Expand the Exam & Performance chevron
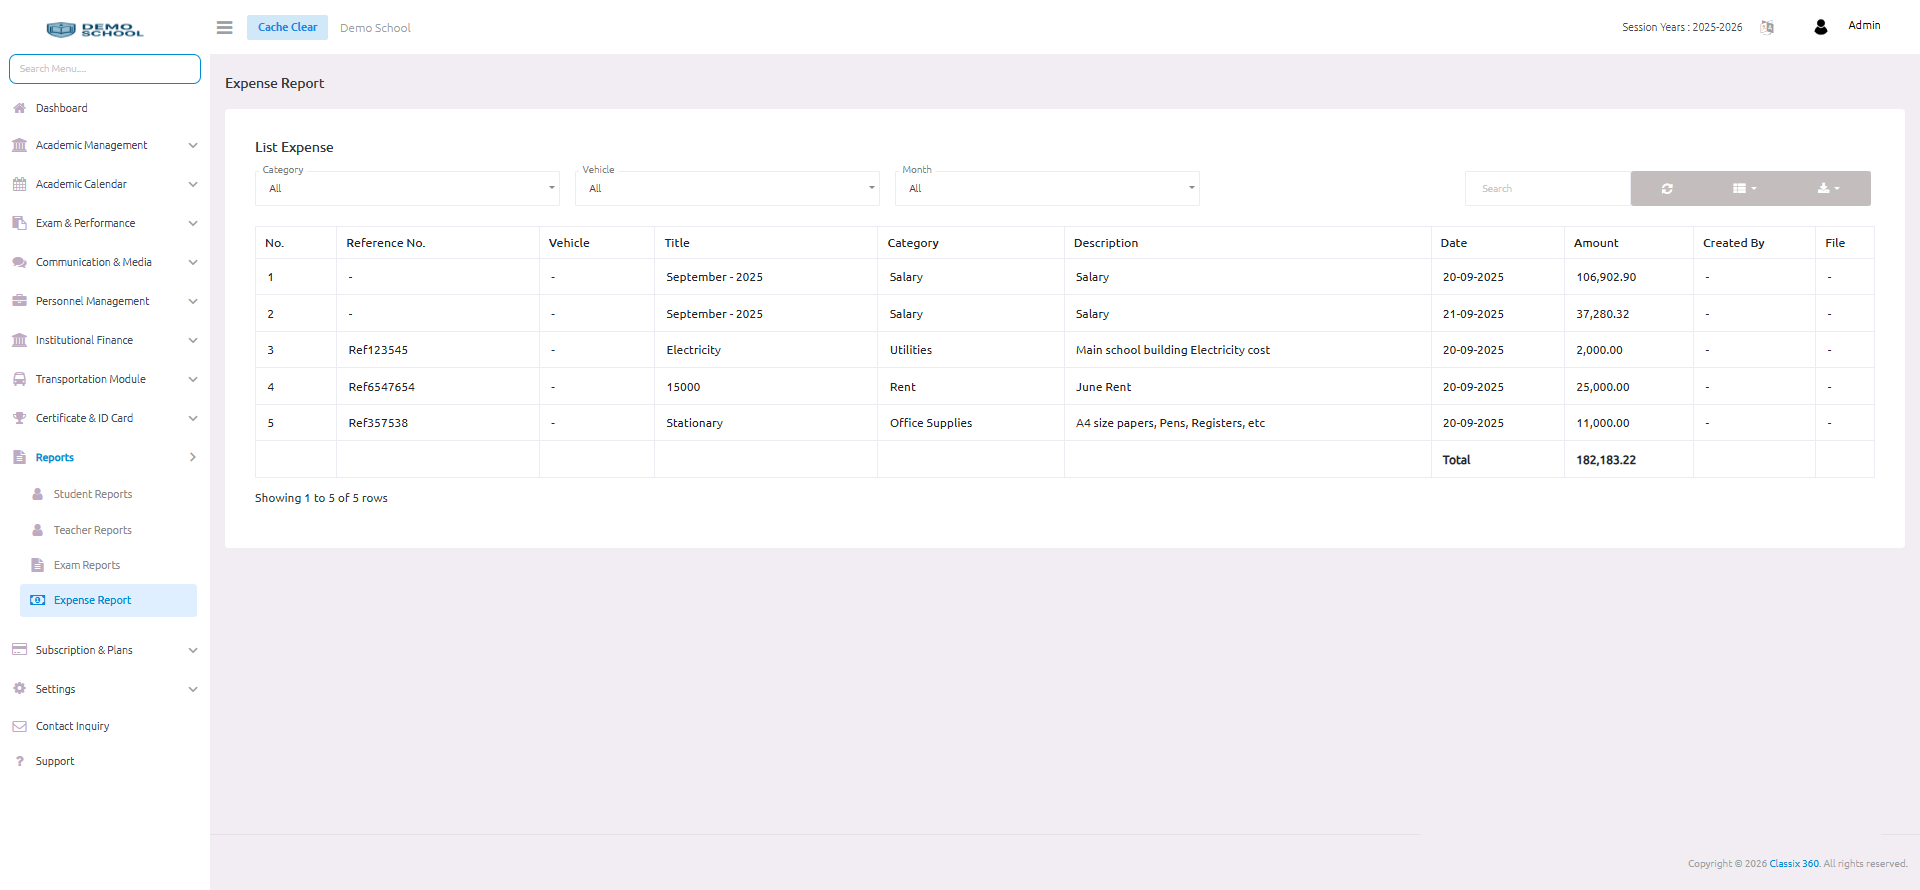 click(x=193, y=223)
